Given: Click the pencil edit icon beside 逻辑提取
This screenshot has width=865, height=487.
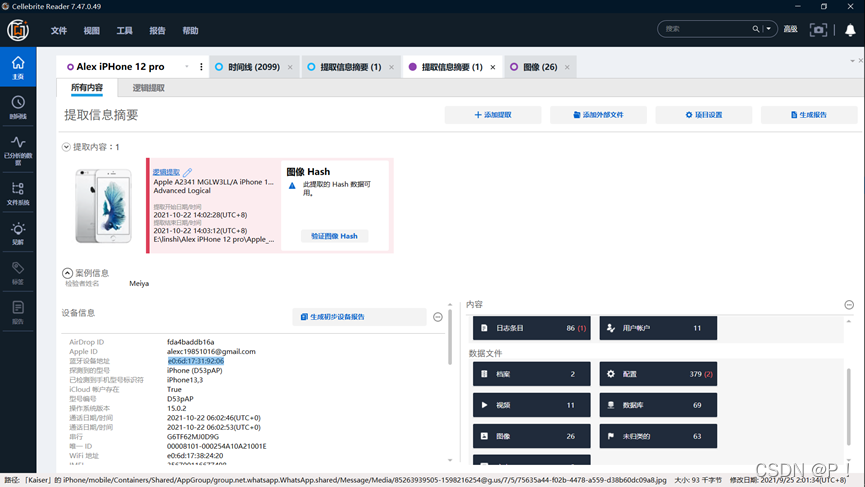Looking at the screenshot, I should point(188,172).
